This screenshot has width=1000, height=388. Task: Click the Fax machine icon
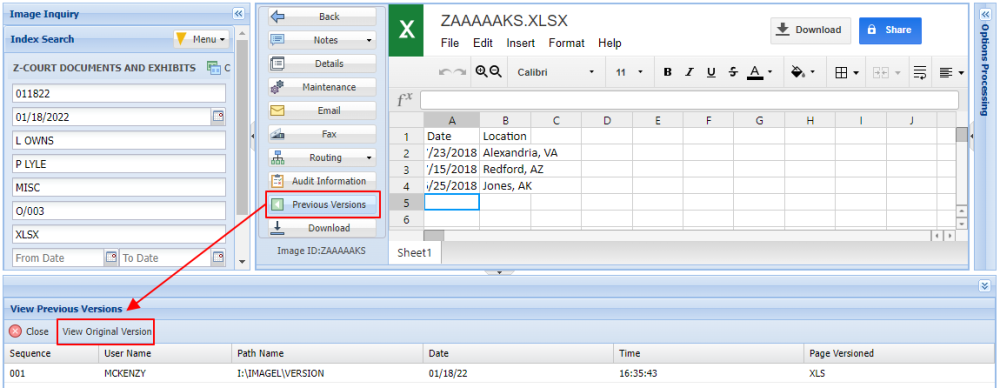point(277,134)
